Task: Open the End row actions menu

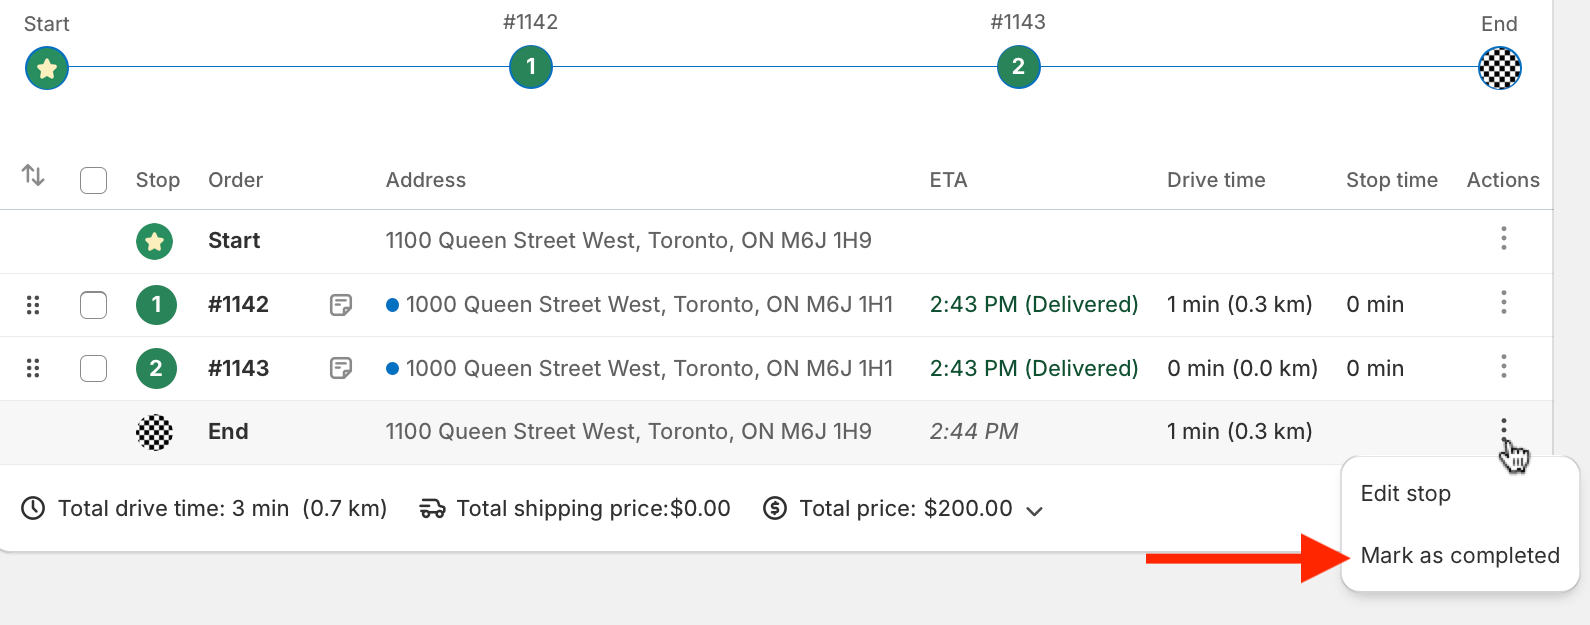Action: point(1503,428)
